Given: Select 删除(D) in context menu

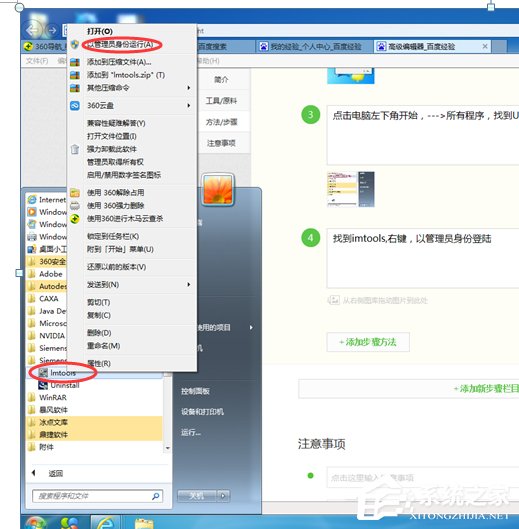Looking at the screenshot, I should pos(99,333).
